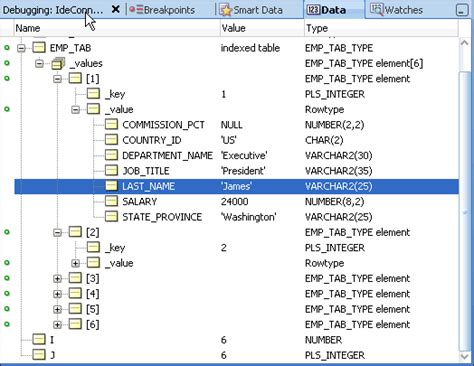Select the COMMISSION_PCT row name
Screen dimensions: 474x366
pyautogui.click(x=163, y=125)
